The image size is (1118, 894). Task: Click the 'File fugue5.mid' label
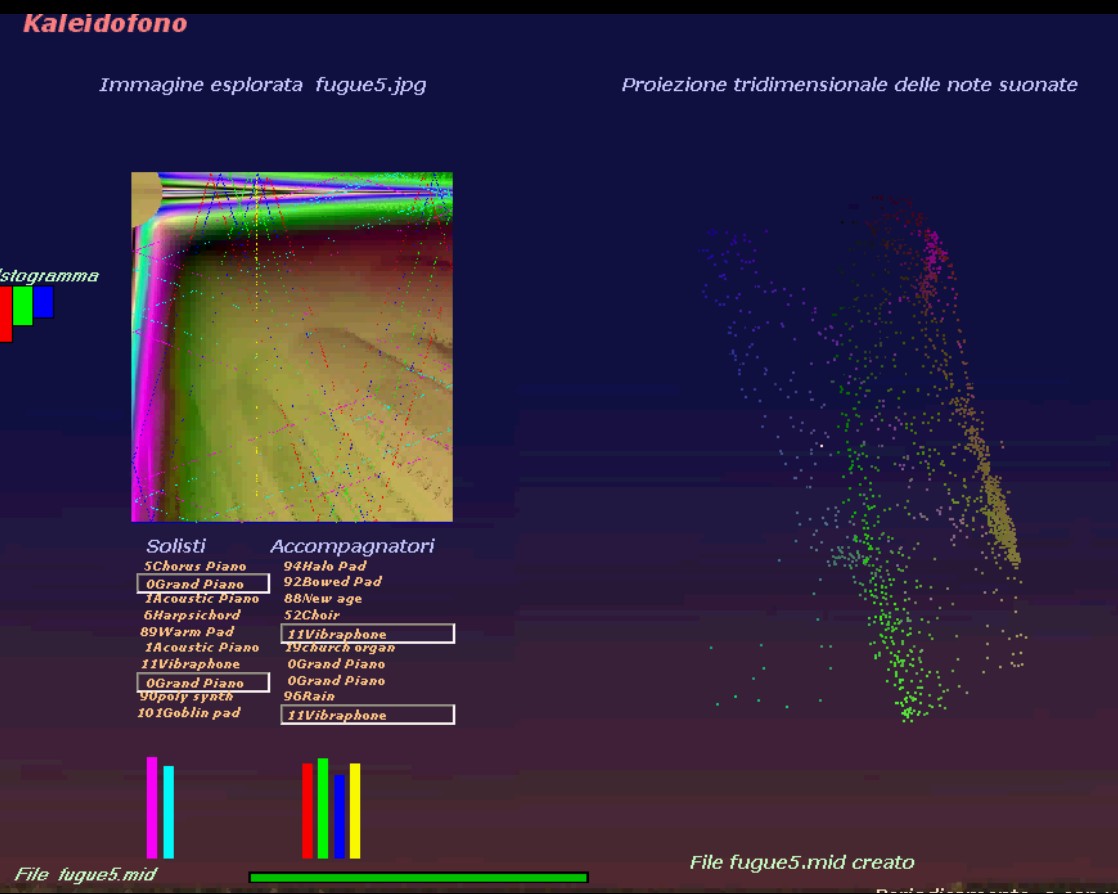point(85,874)
